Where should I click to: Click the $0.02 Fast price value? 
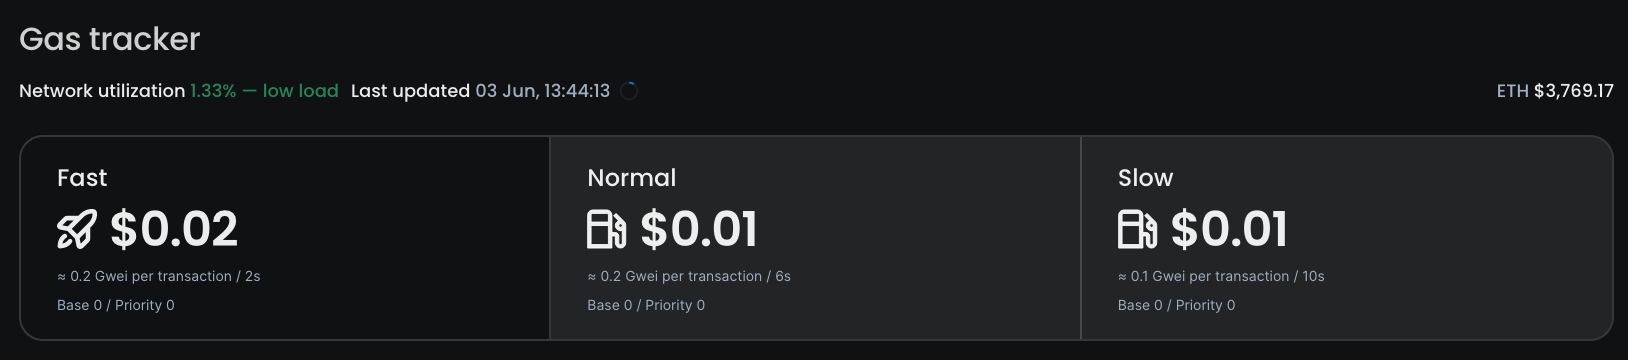174,229
